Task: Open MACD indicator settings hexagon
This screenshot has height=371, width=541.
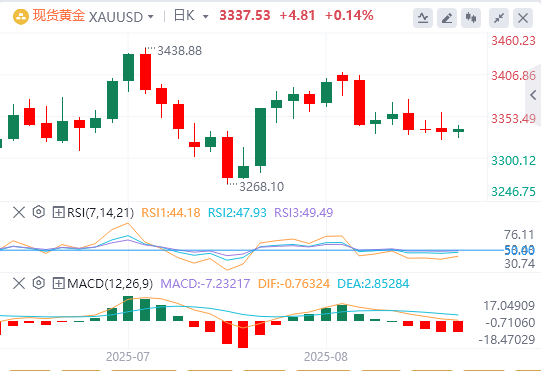Action: [x=39, y=283]
